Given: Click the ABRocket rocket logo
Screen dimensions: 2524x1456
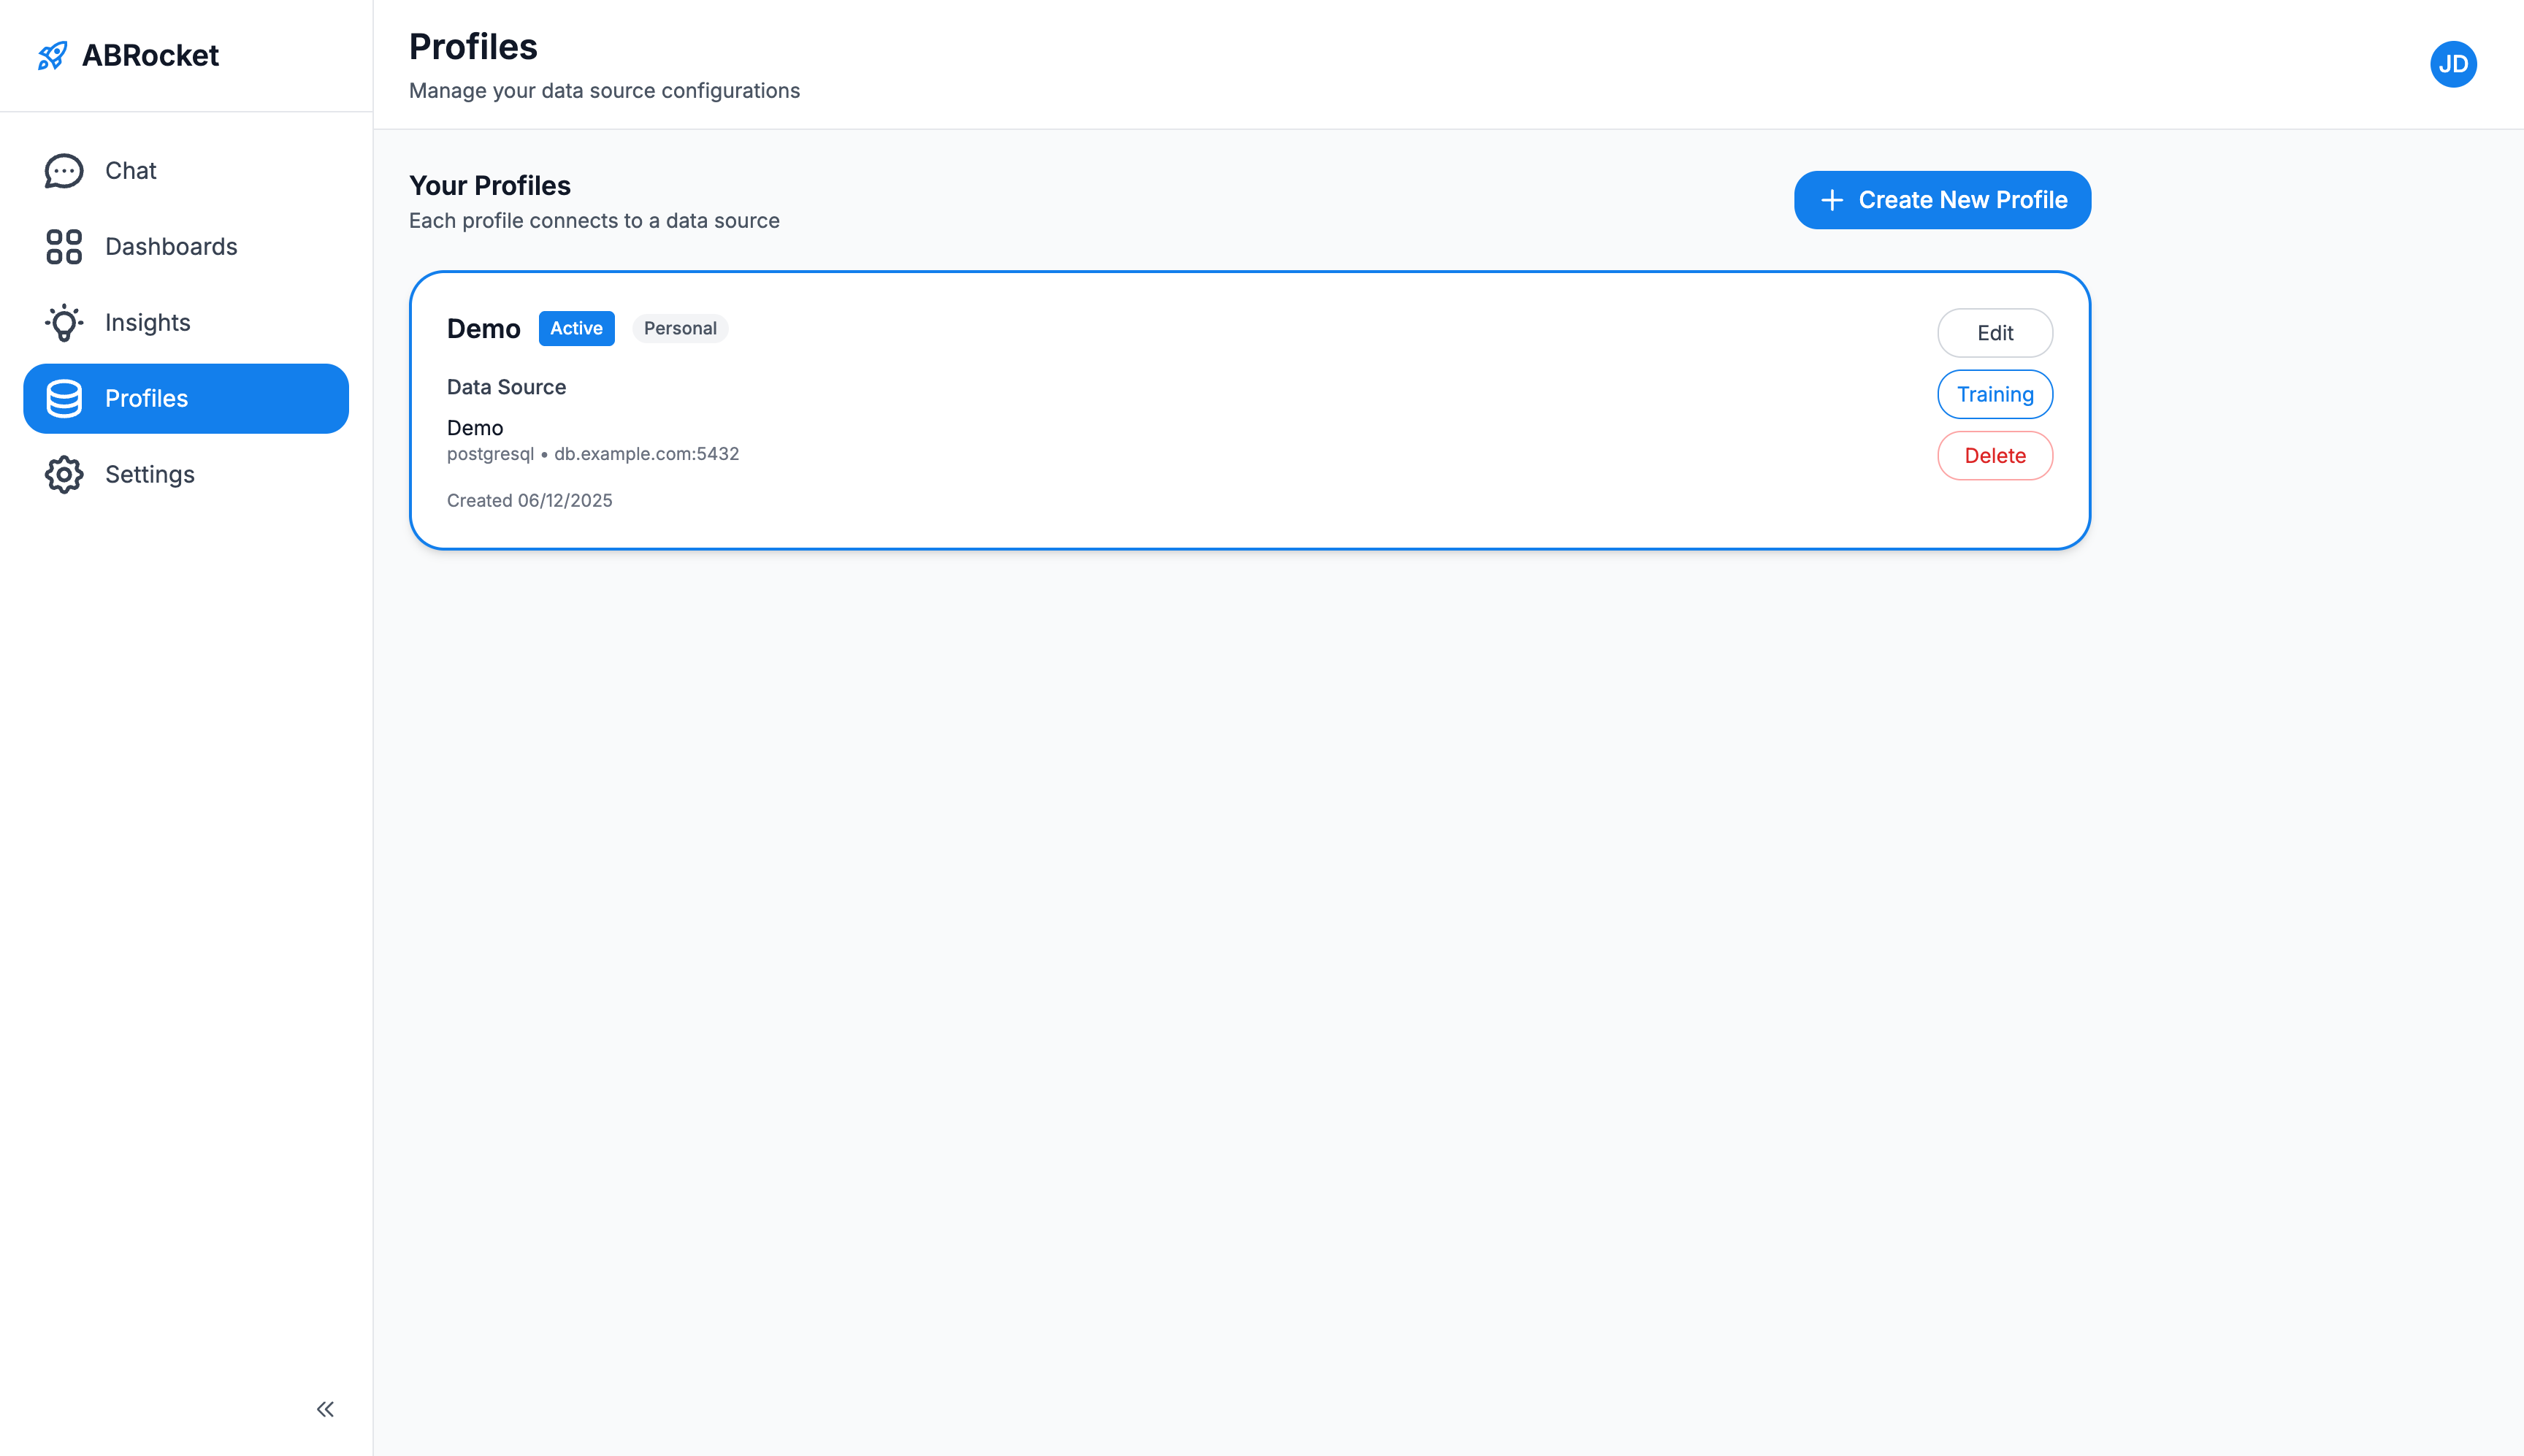Looking at the screenshot, I should [53, 55].
